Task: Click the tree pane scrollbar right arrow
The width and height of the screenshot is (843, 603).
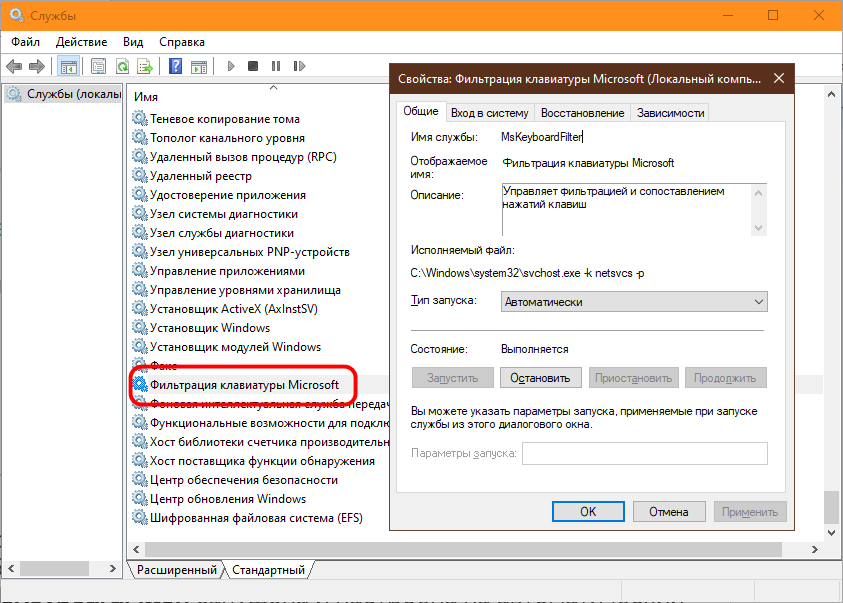Action: [112, 568]
